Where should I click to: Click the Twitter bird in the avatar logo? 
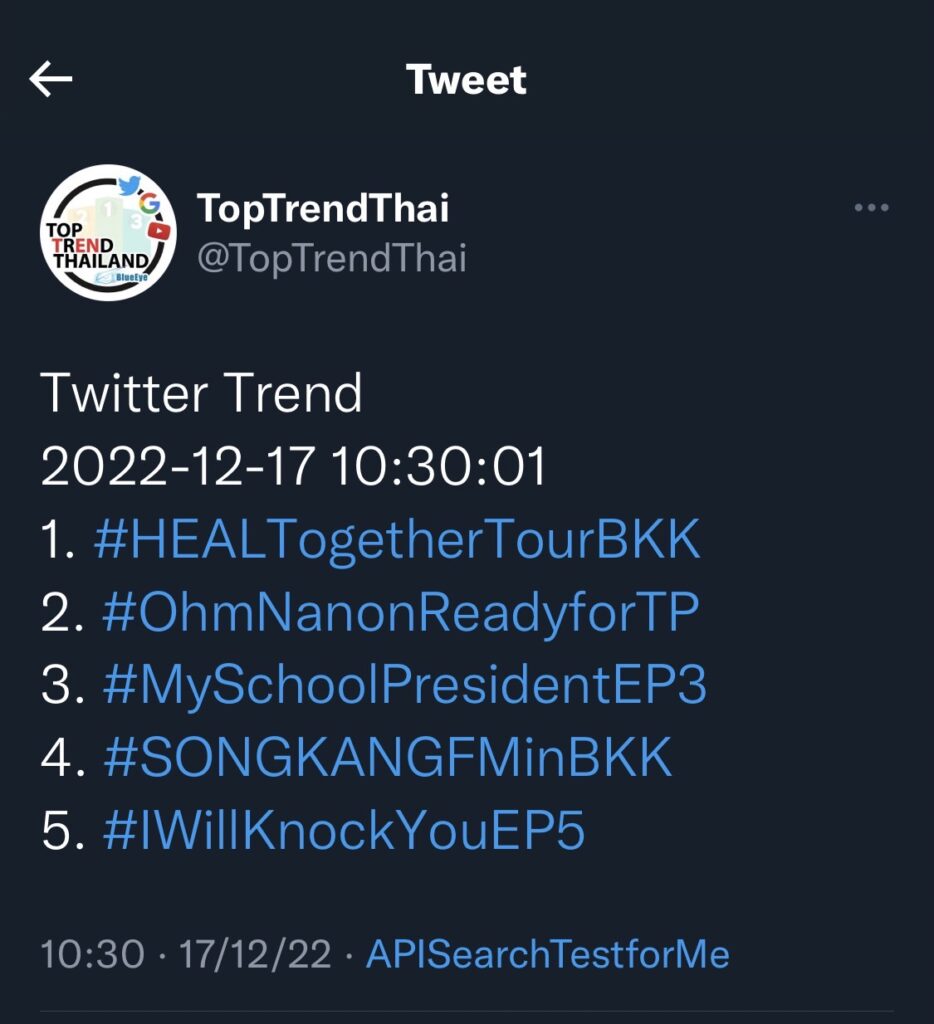click(129, 186)
